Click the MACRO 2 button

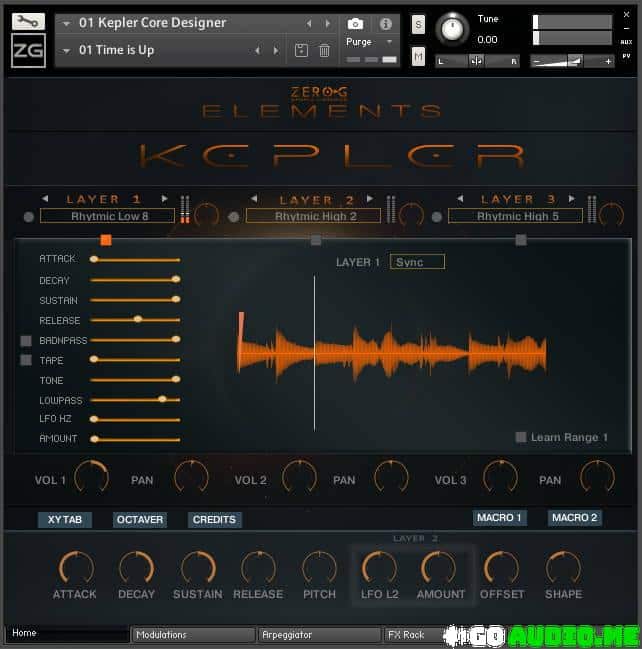coord(575,518)
